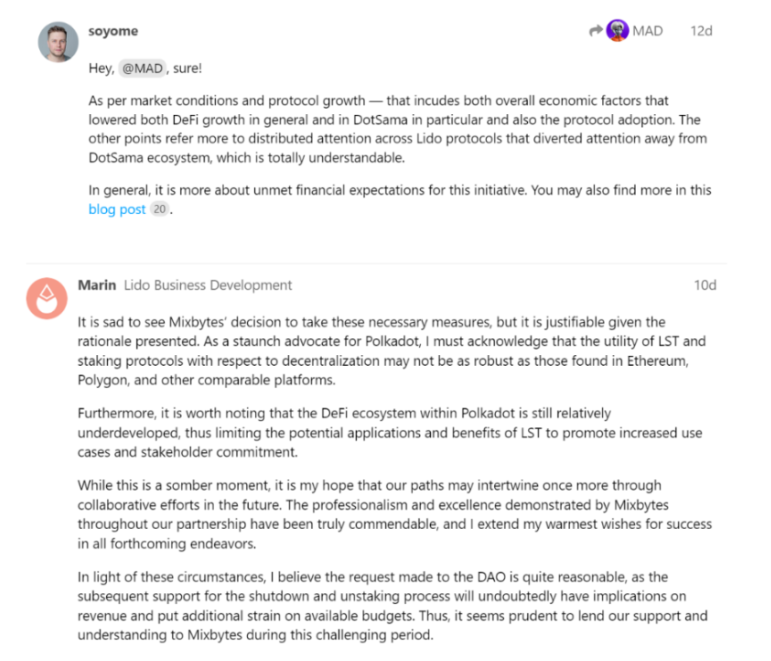Viewport: 771px width, 661px height.
Task: Click the word 'sure!' in soyome's greeting
Action: pos(187,68)
